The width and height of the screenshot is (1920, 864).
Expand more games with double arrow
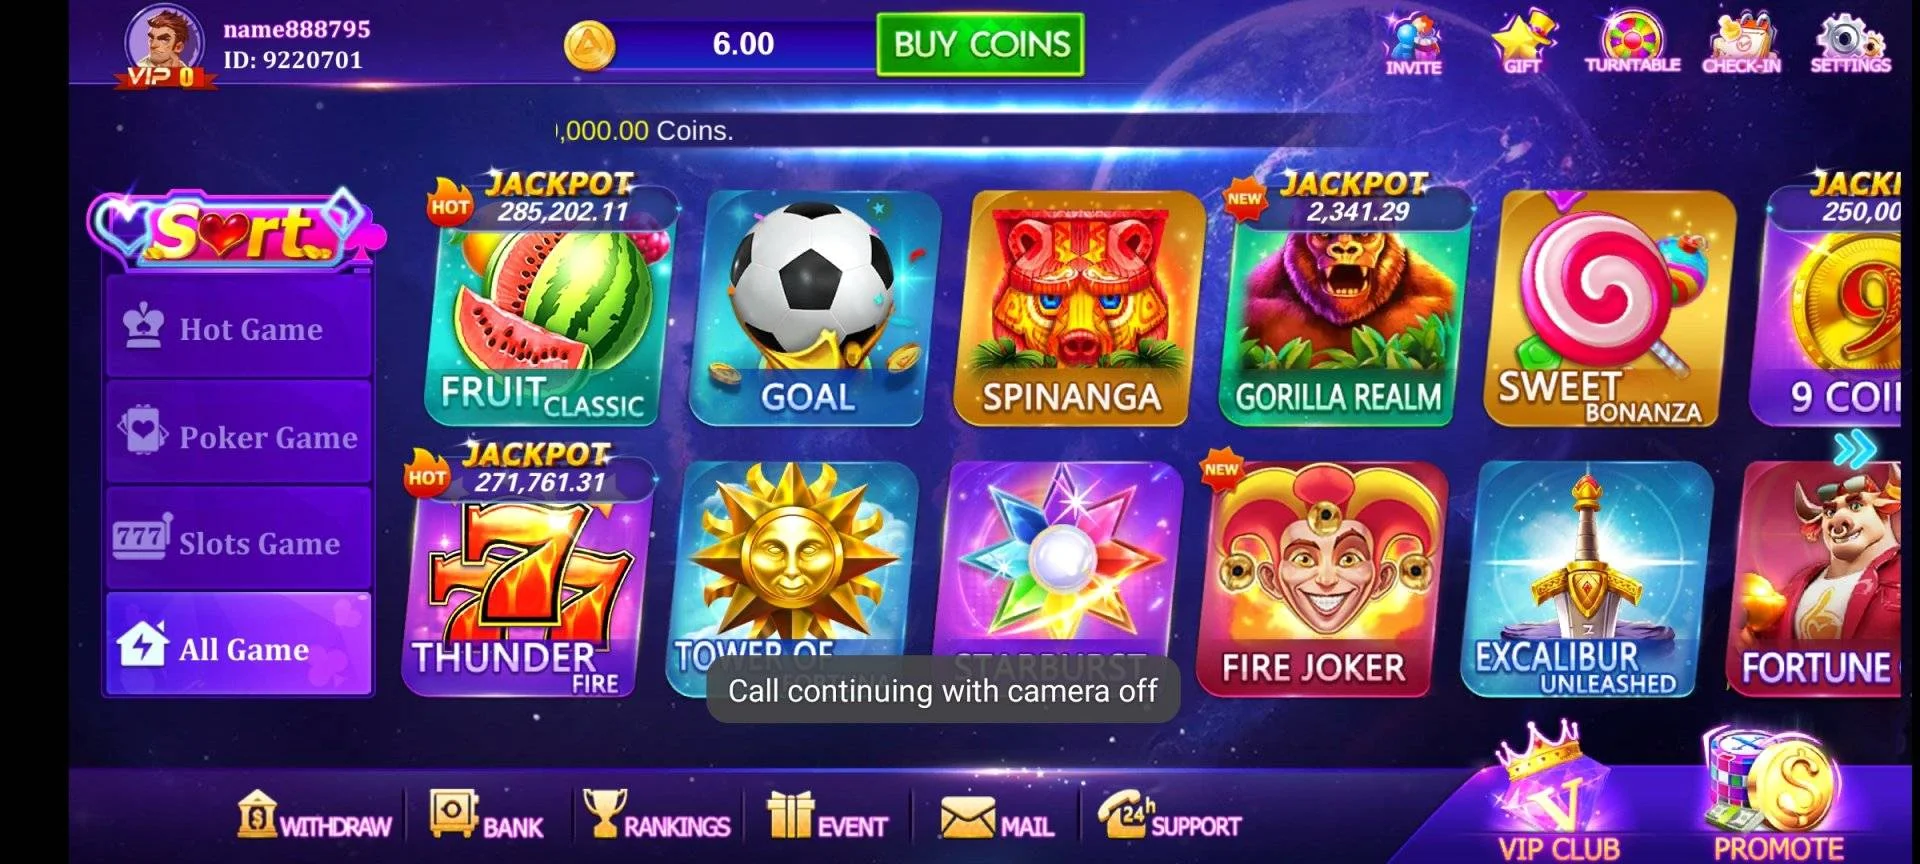[x=1855, y=449]
